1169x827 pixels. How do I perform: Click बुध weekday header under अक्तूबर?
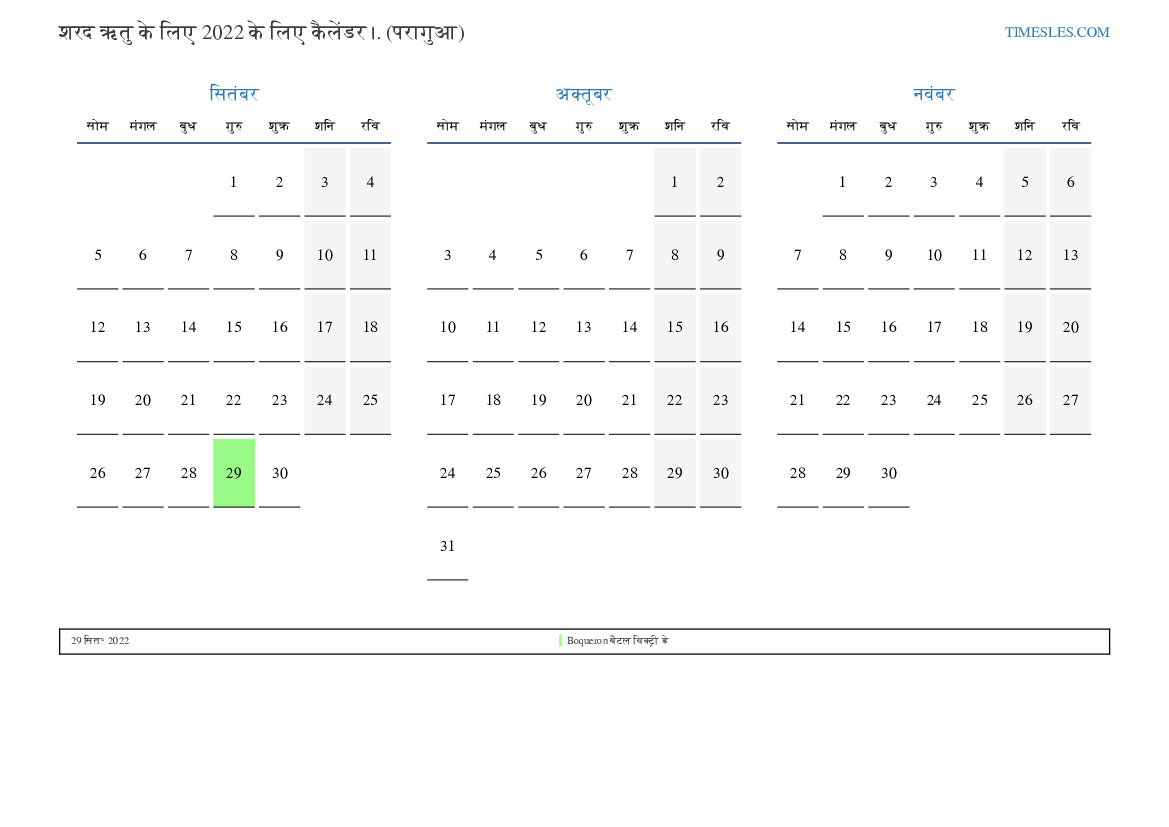(x=538, y=127)
